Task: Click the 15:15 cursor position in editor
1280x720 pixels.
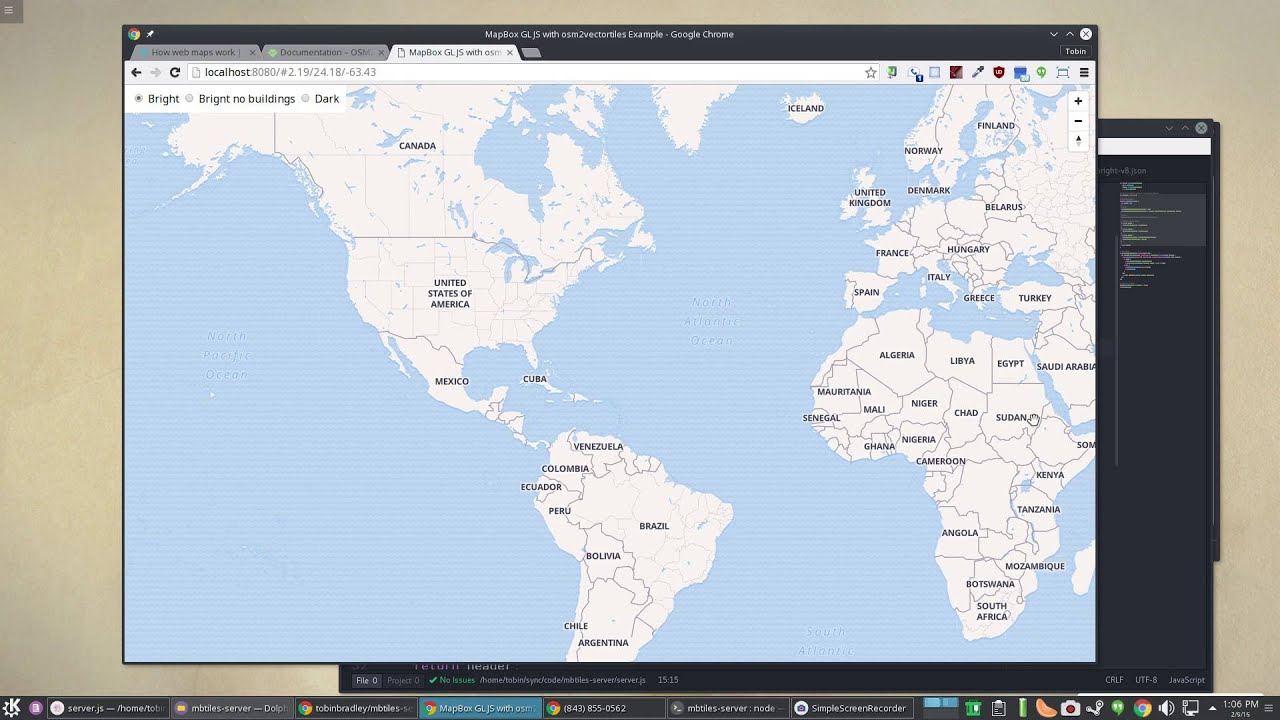Action: [x=668, y=680]
